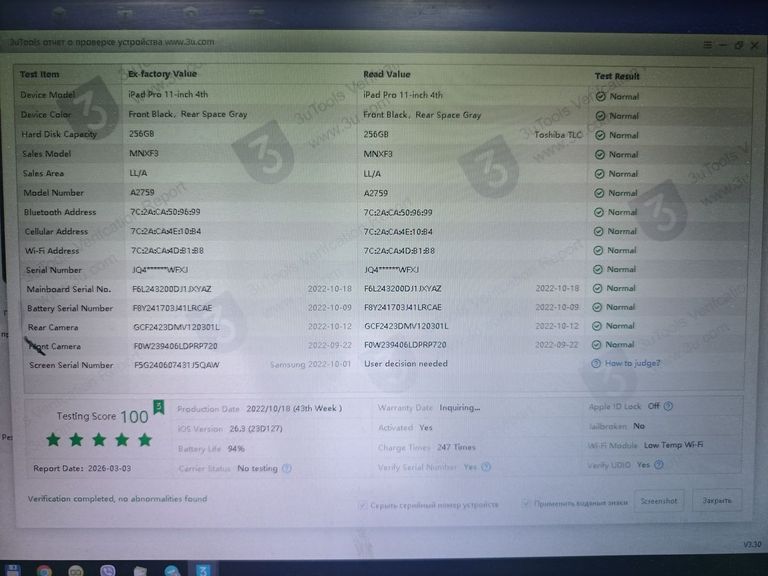The image size is (768, 576).
Task: Click the green 3uTools badge next to score 100
Action: (x=159, y=407)
